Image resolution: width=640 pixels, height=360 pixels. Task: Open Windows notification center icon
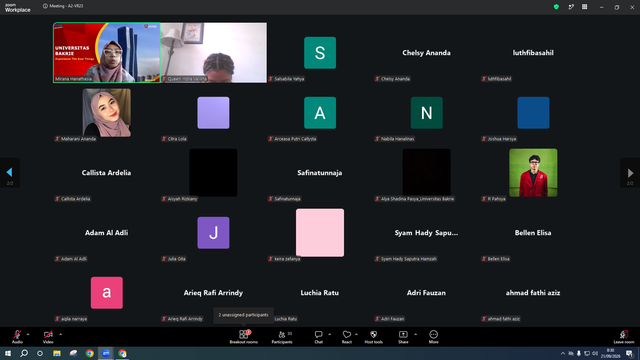coord(629,353)
